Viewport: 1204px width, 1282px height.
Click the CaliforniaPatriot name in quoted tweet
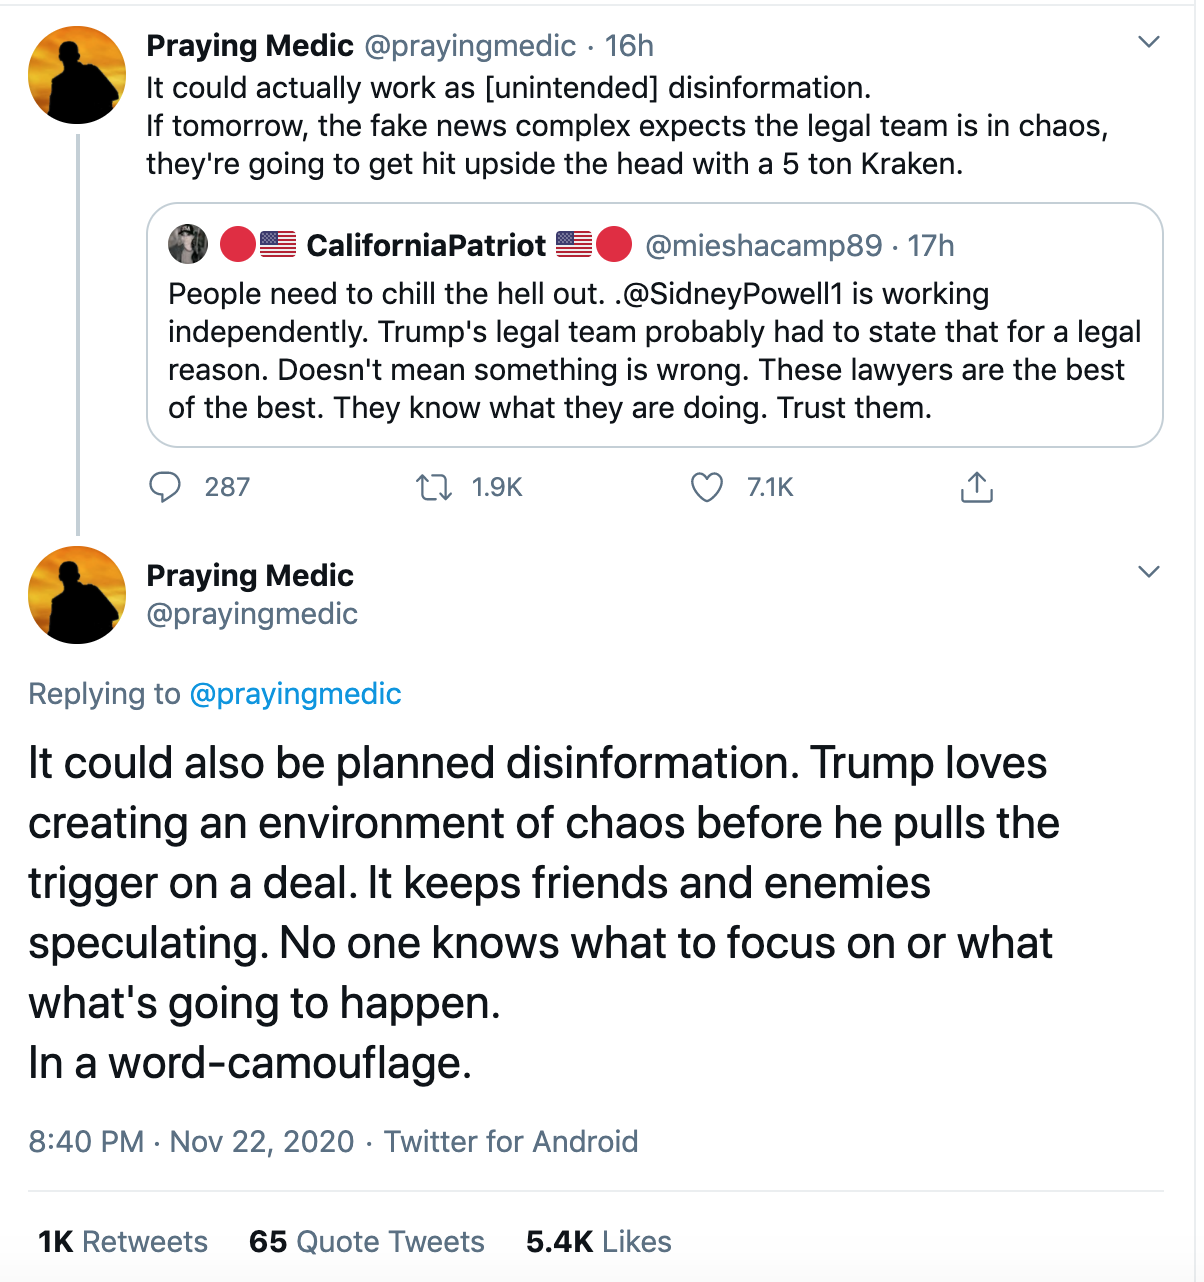tap(426, 245)
